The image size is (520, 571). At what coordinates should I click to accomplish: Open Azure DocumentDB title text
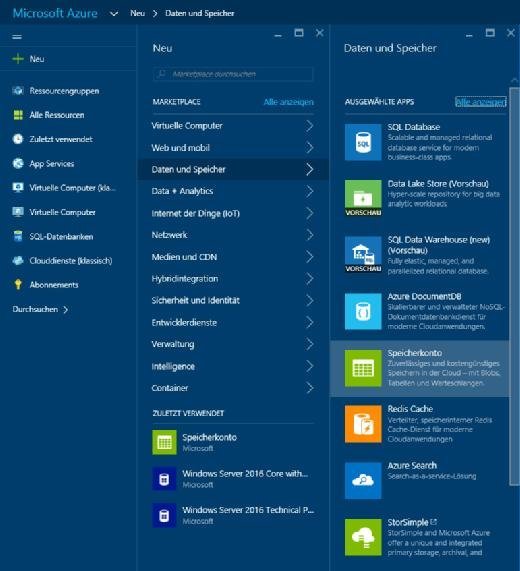pyautogui.click(x=424, y=296)
